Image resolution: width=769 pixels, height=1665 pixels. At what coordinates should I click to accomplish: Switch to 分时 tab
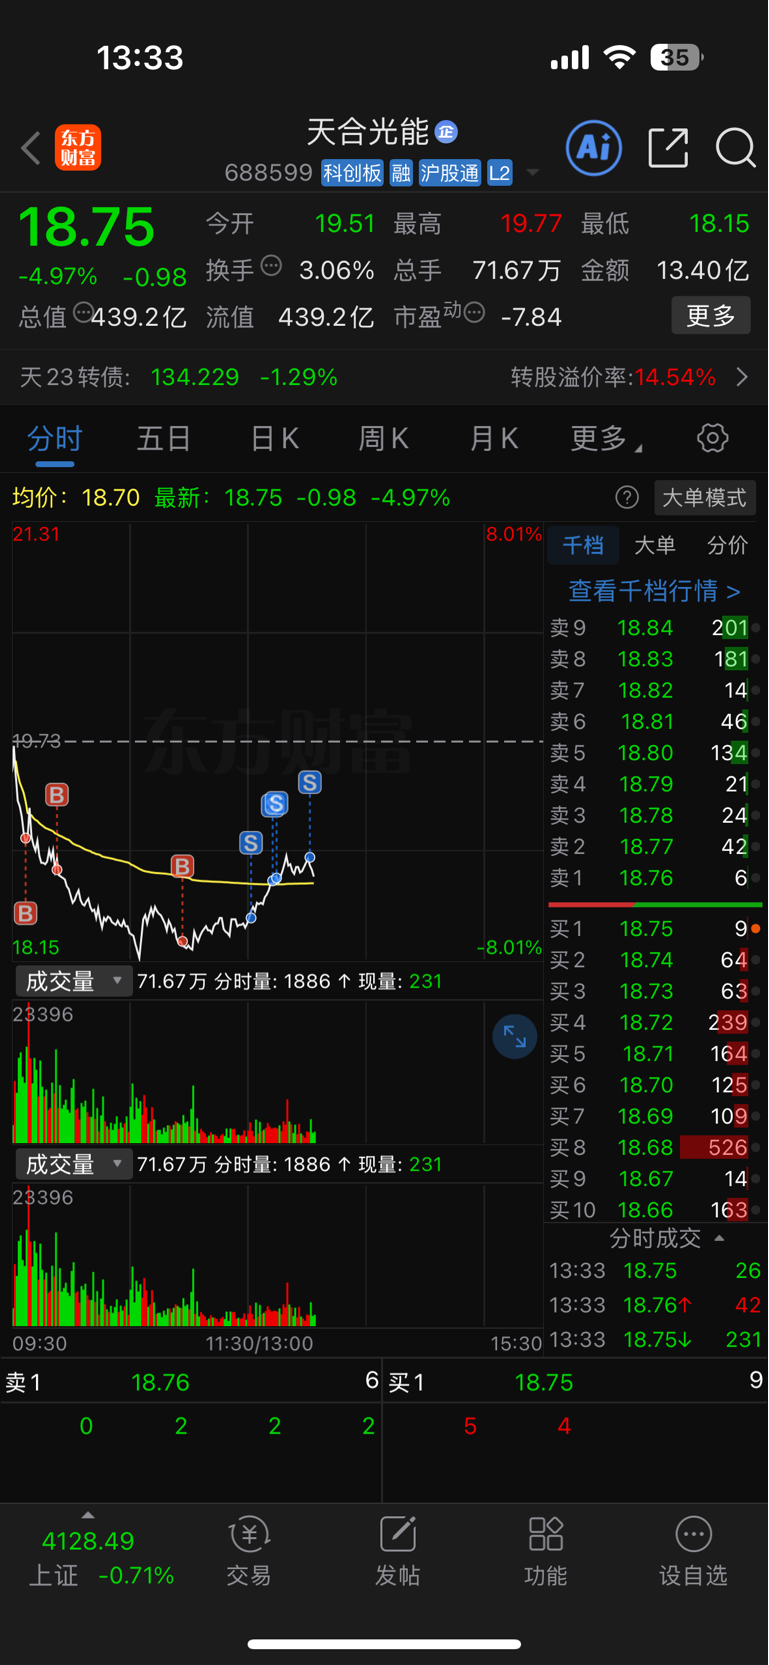click(x=55, y=438)
